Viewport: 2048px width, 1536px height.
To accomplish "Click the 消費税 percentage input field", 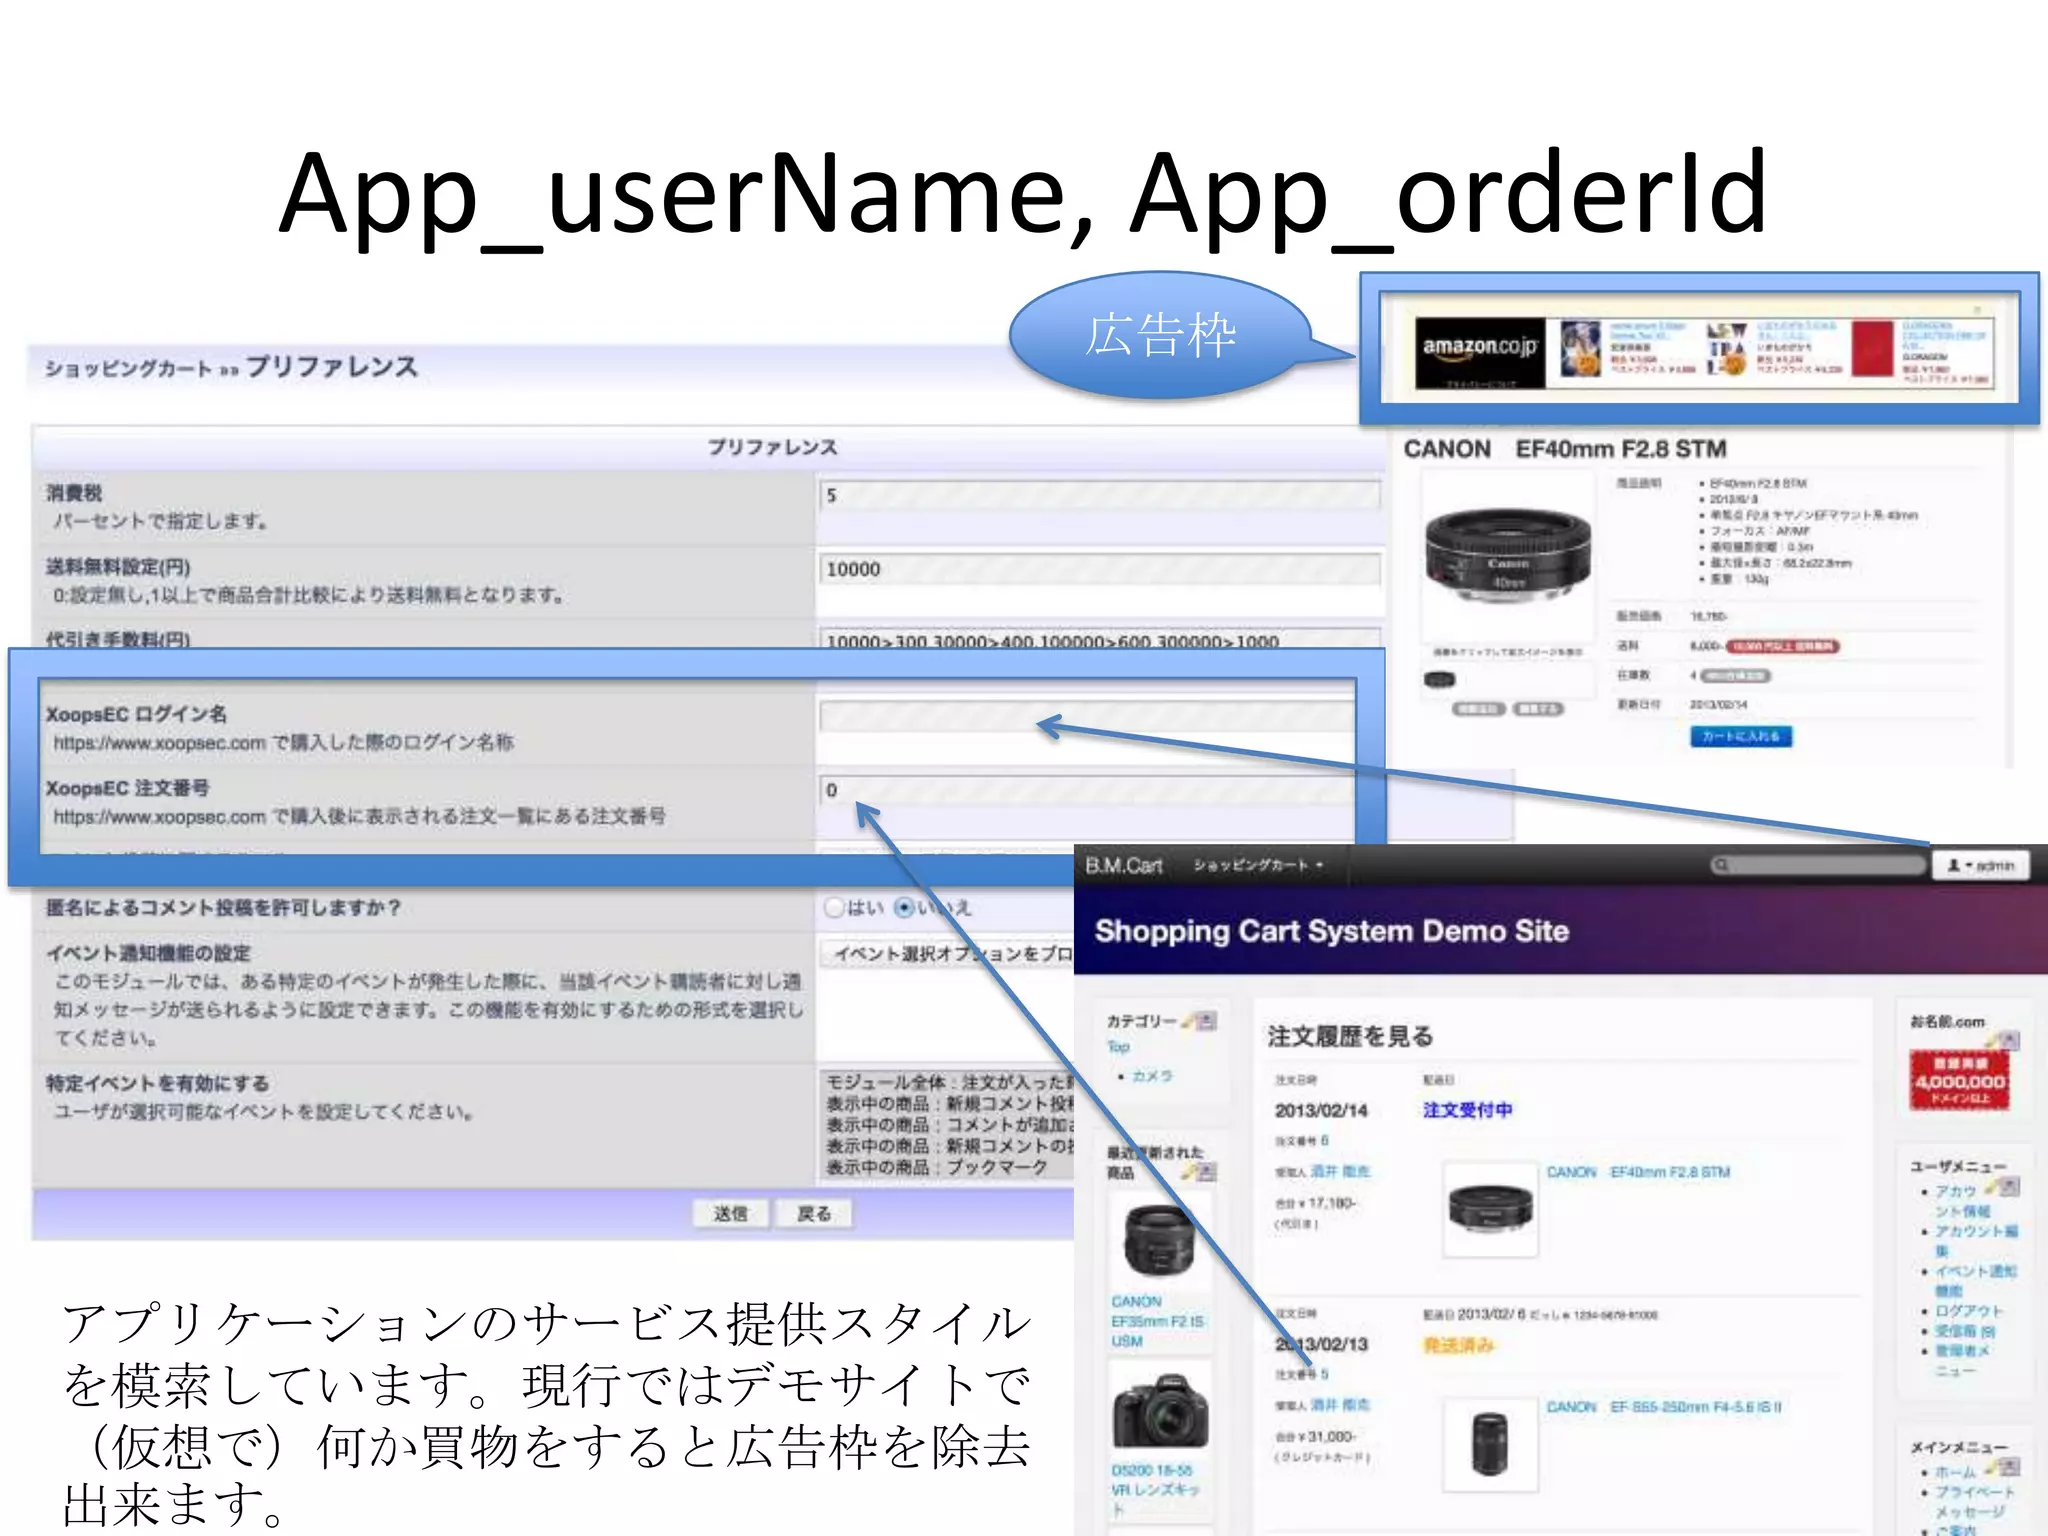I will (x=1100, y=495).
